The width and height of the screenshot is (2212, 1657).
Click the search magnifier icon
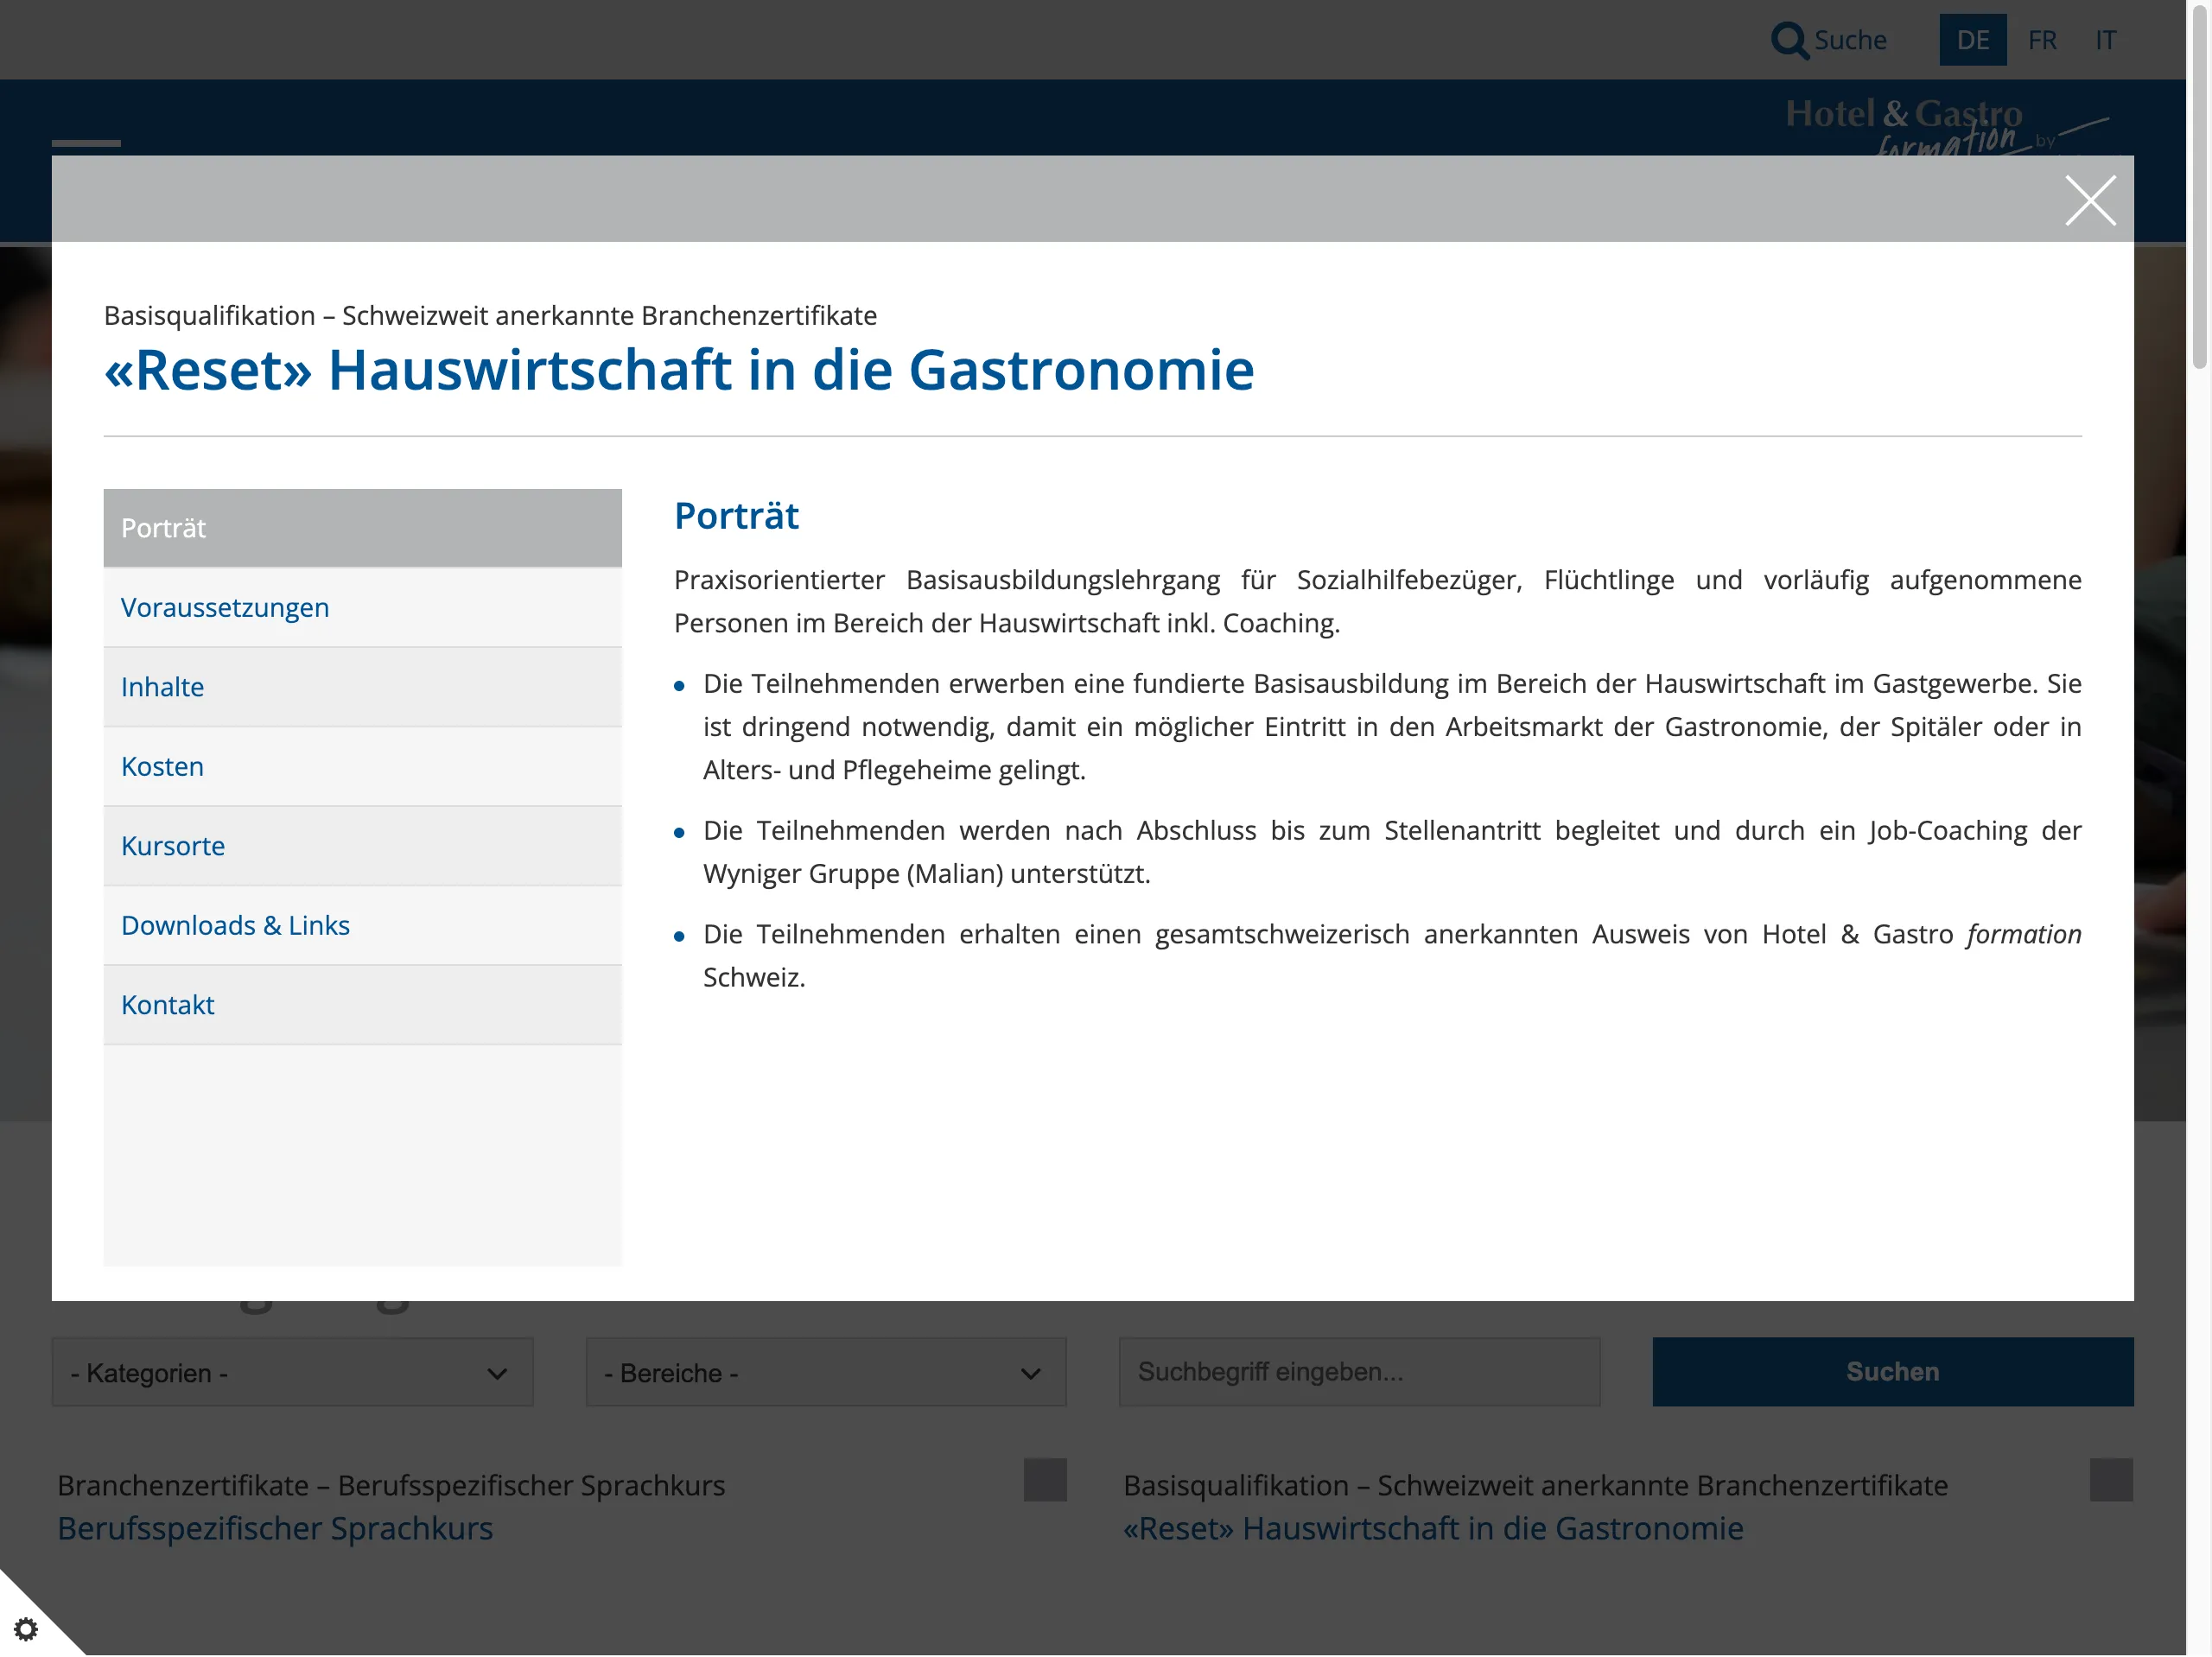[1789, 40]
